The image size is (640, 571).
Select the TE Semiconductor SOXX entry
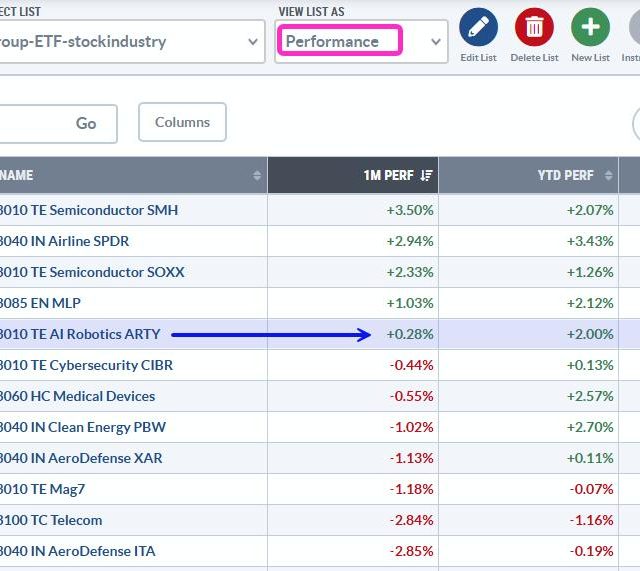93,272
